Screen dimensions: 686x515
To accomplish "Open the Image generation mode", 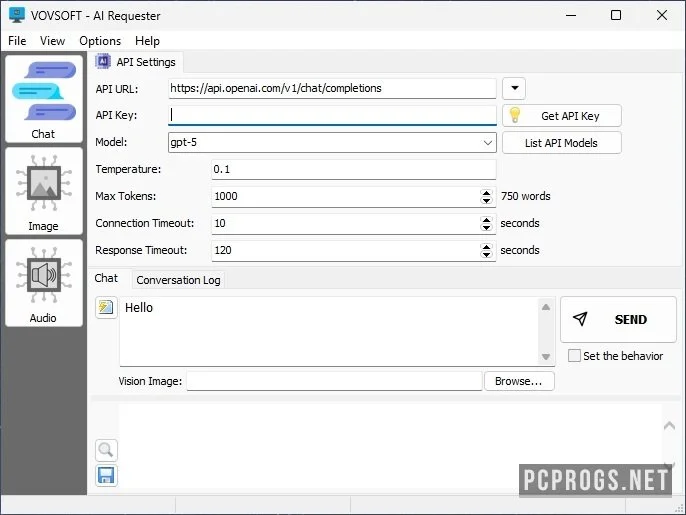I will 44,191.
